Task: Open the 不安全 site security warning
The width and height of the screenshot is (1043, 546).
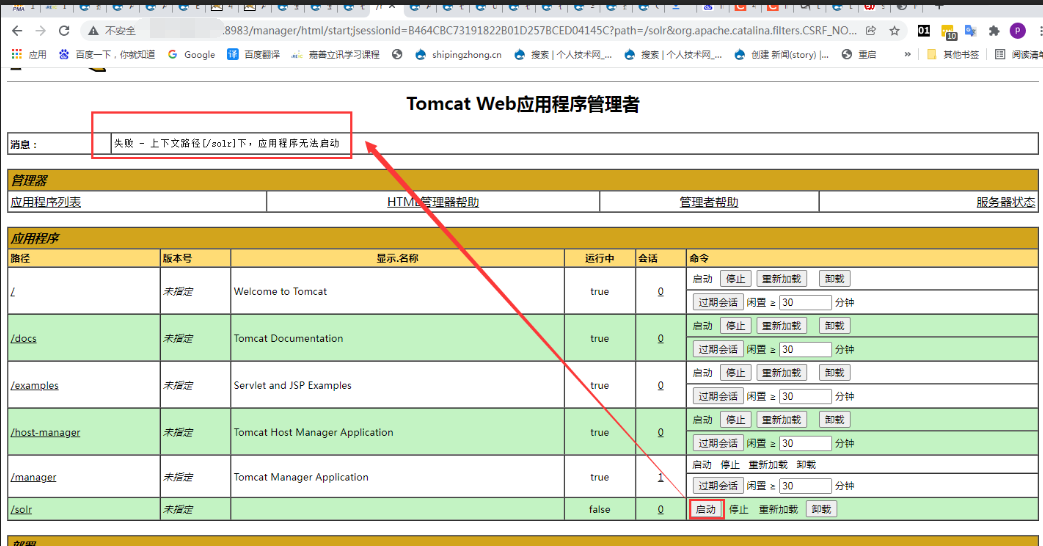Action: pos(112,31)
